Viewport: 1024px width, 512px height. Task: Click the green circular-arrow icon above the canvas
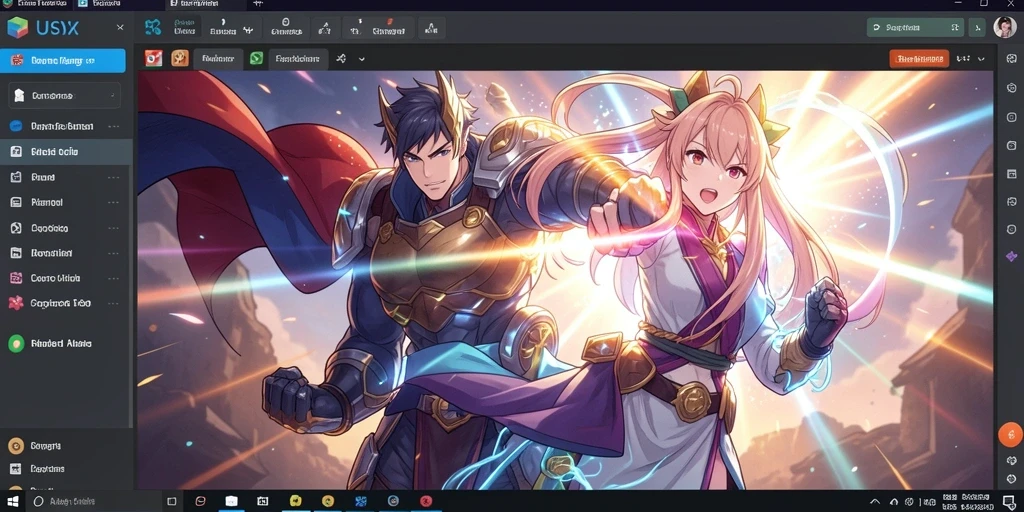pos(257,59)
